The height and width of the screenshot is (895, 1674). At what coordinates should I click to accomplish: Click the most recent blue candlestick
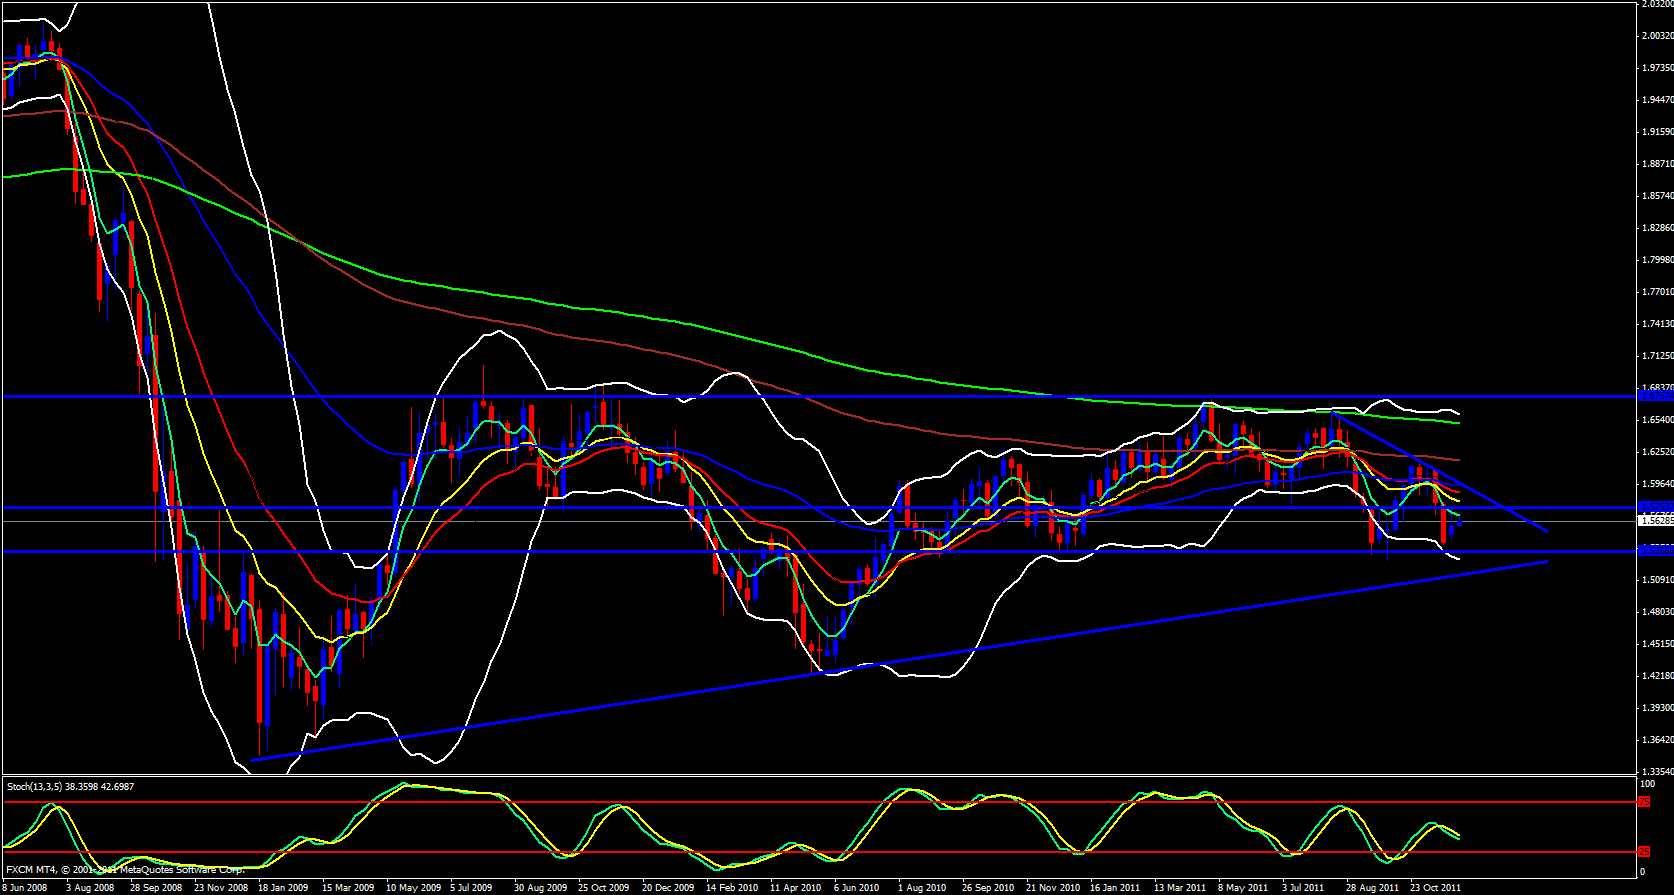1452,525
